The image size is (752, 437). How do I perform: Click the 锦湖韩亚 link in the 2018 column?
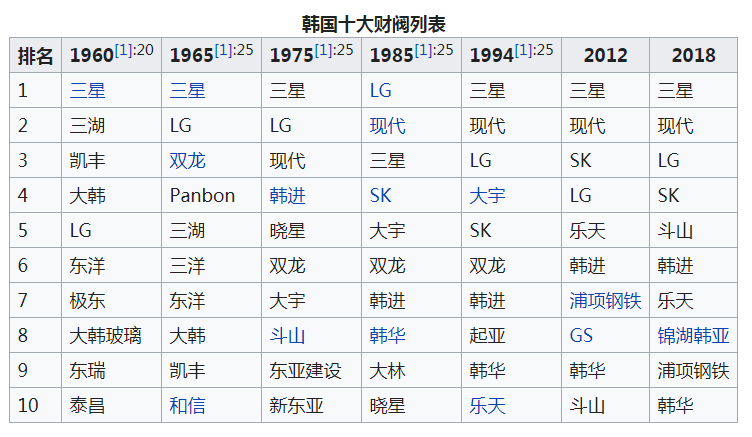693,336
